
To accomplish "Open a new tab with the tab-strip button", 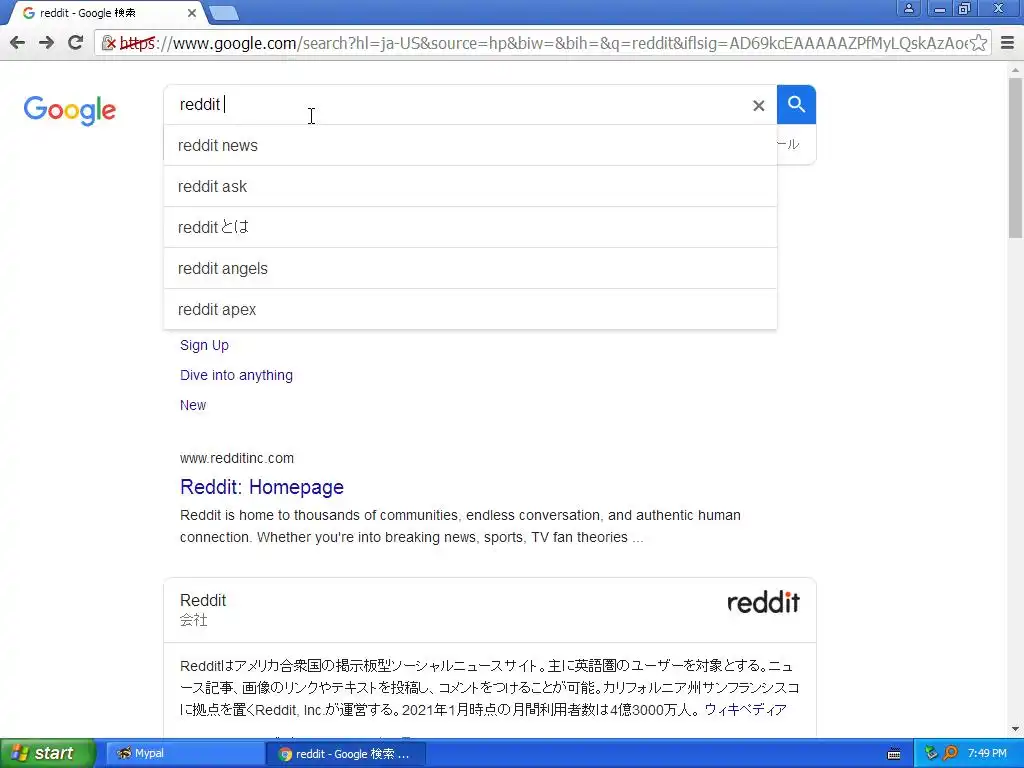I will click(224, 13).
